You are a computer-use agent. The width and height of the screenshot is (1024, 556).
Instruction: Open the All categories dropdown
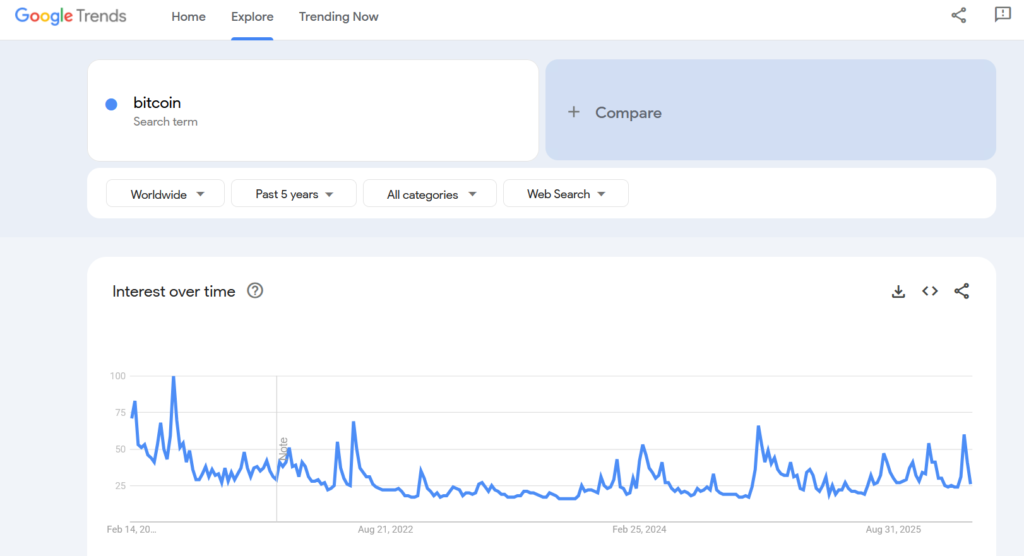[x=429, y=194]
